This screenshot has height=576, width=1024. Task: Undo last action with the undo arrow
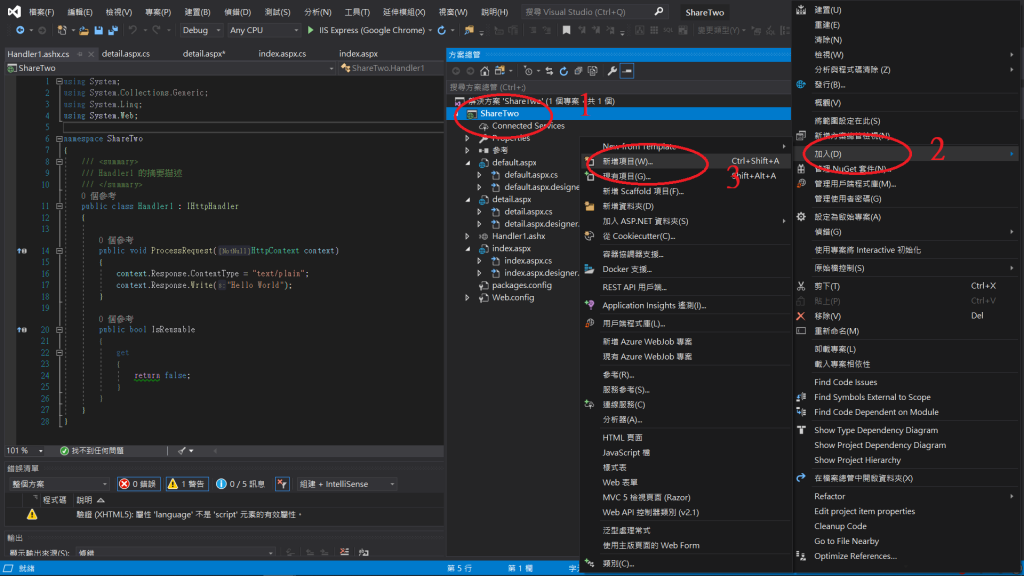[x=133, y=30]
